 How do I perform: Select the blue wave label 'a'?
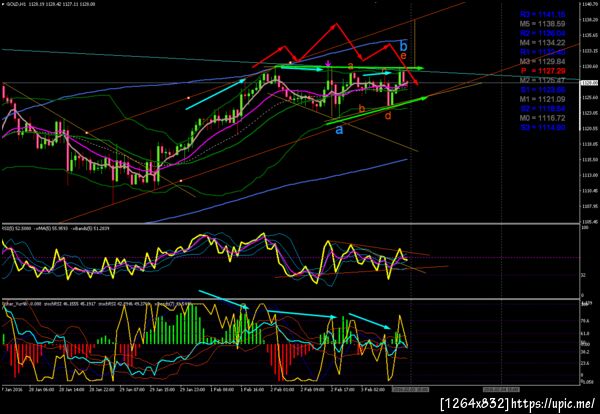pyautogui.click(x=339, y=130)
